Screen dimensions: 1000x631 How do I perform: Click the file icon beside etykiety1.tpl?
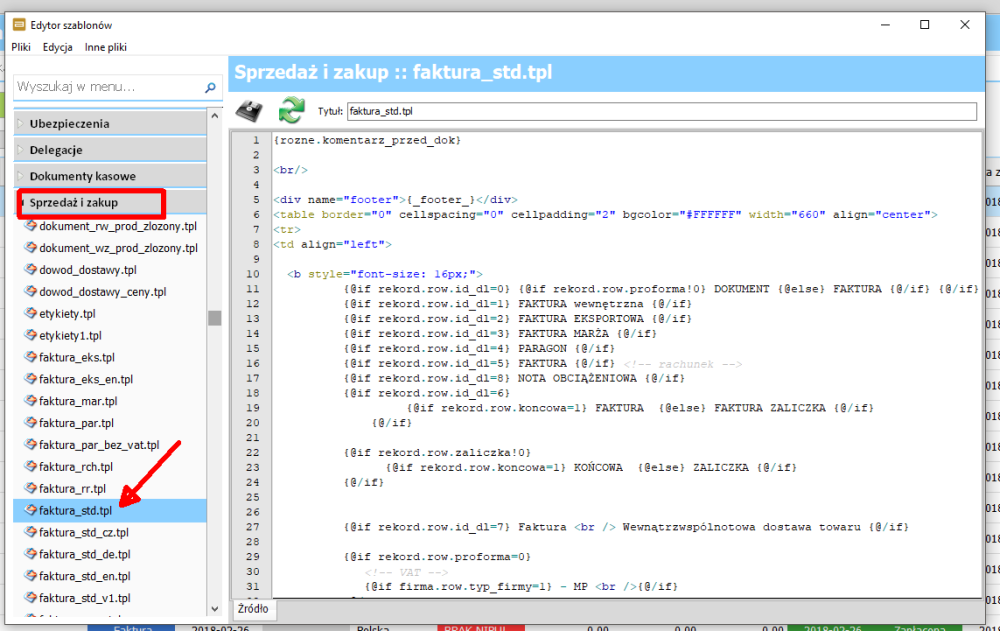30,335
